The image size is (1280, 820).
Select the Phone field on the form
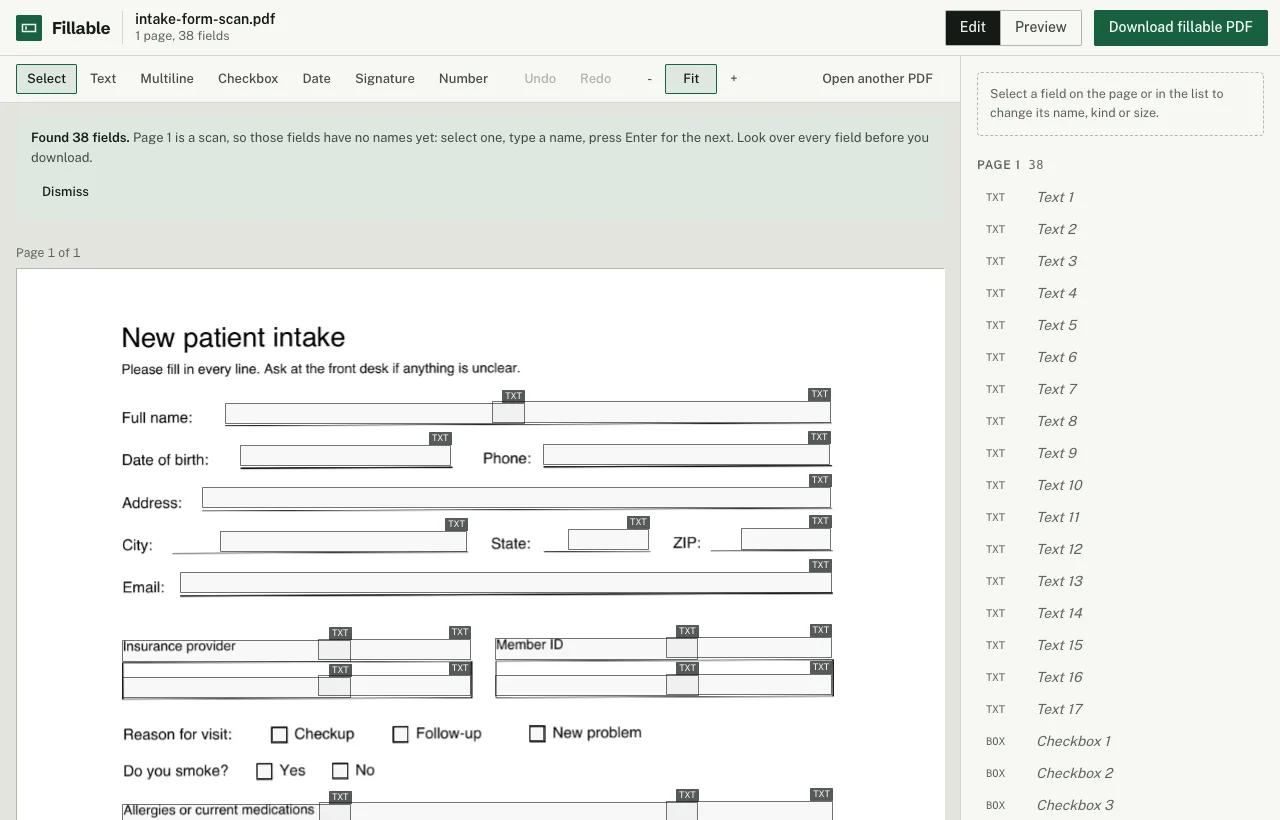tap(686, 455)
